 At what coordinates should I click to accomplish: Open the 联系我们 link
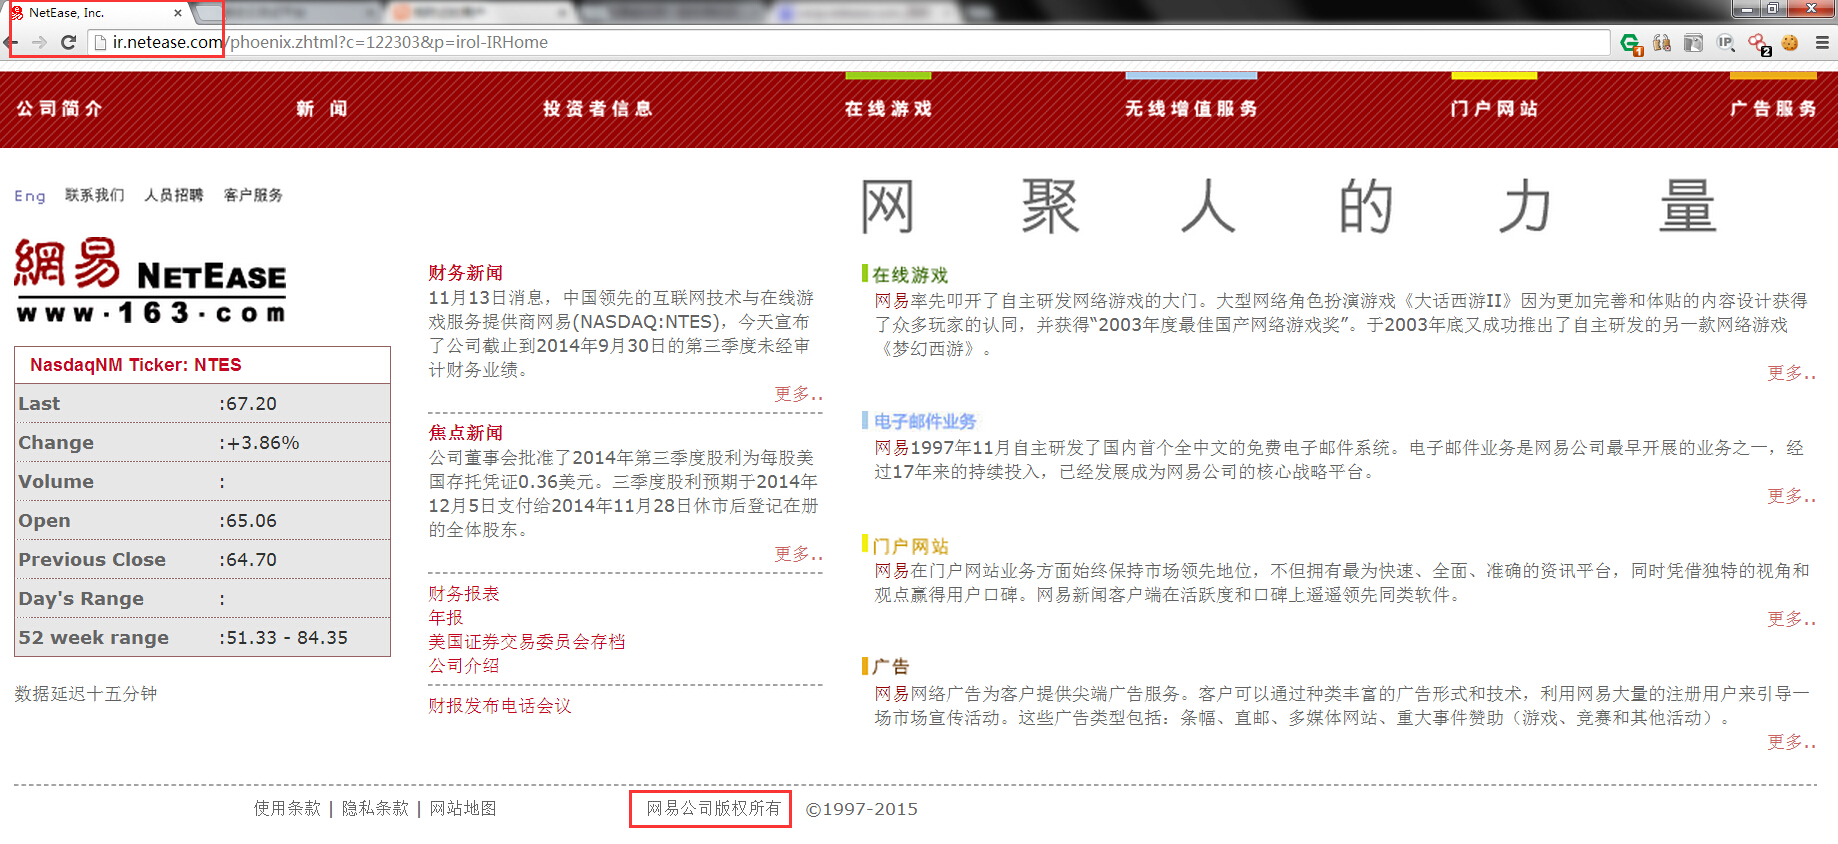point(95,195)
